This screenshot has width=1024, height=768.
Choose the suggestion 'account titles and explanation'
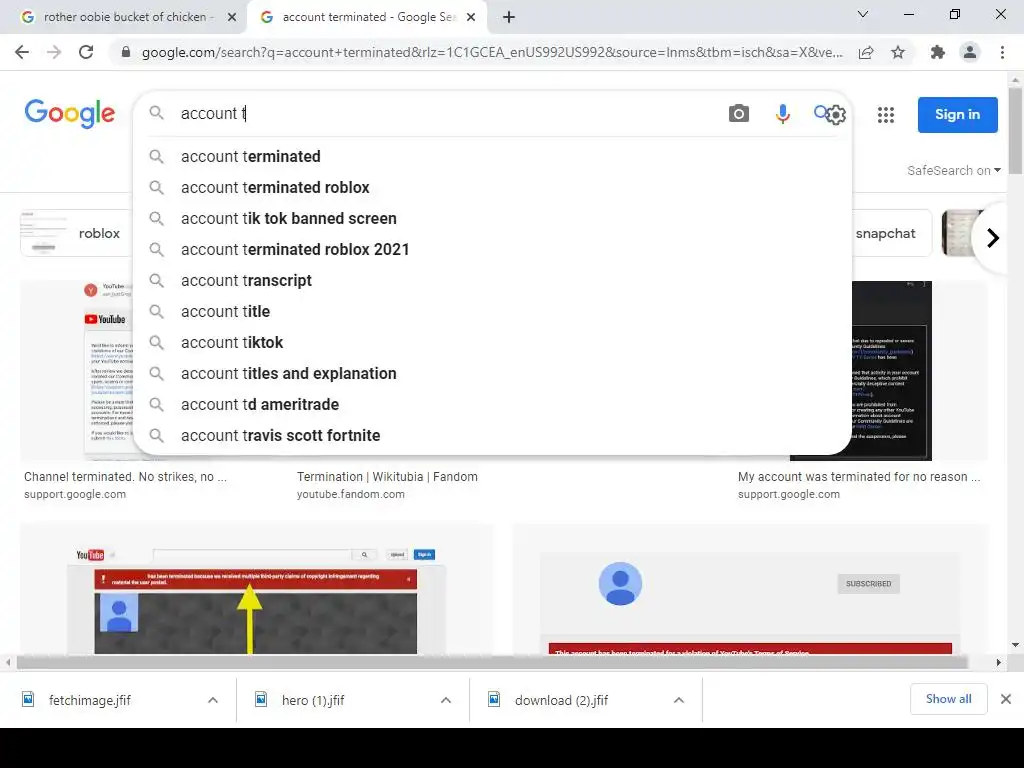(x=492, y=374)
